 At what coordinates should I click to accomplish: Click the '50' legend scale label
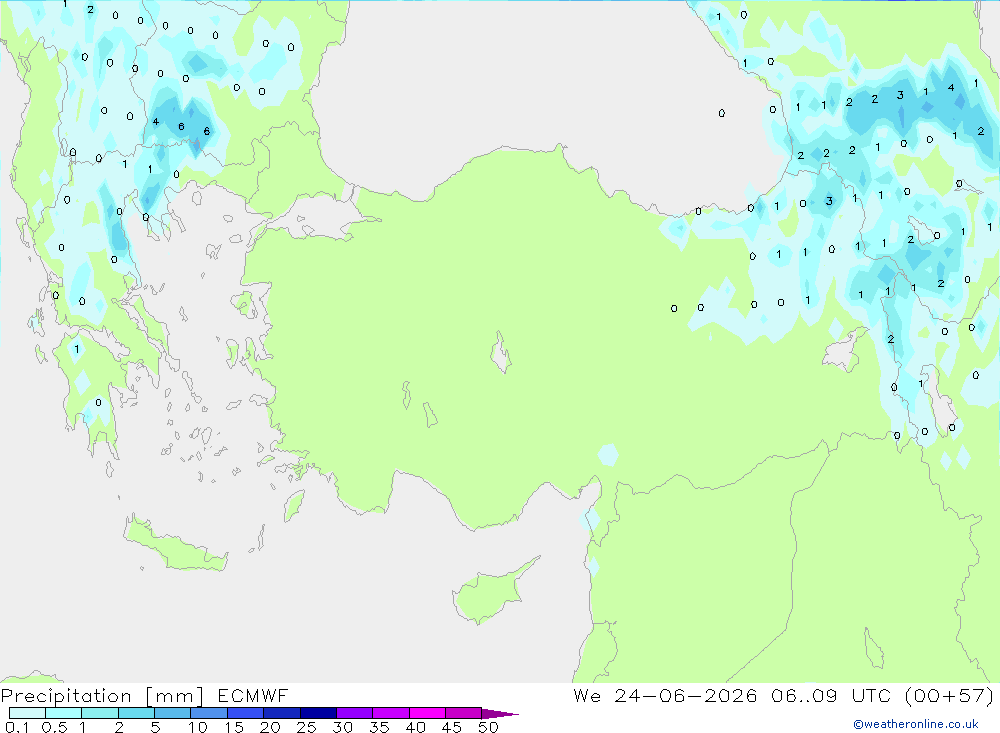[489, 727]
